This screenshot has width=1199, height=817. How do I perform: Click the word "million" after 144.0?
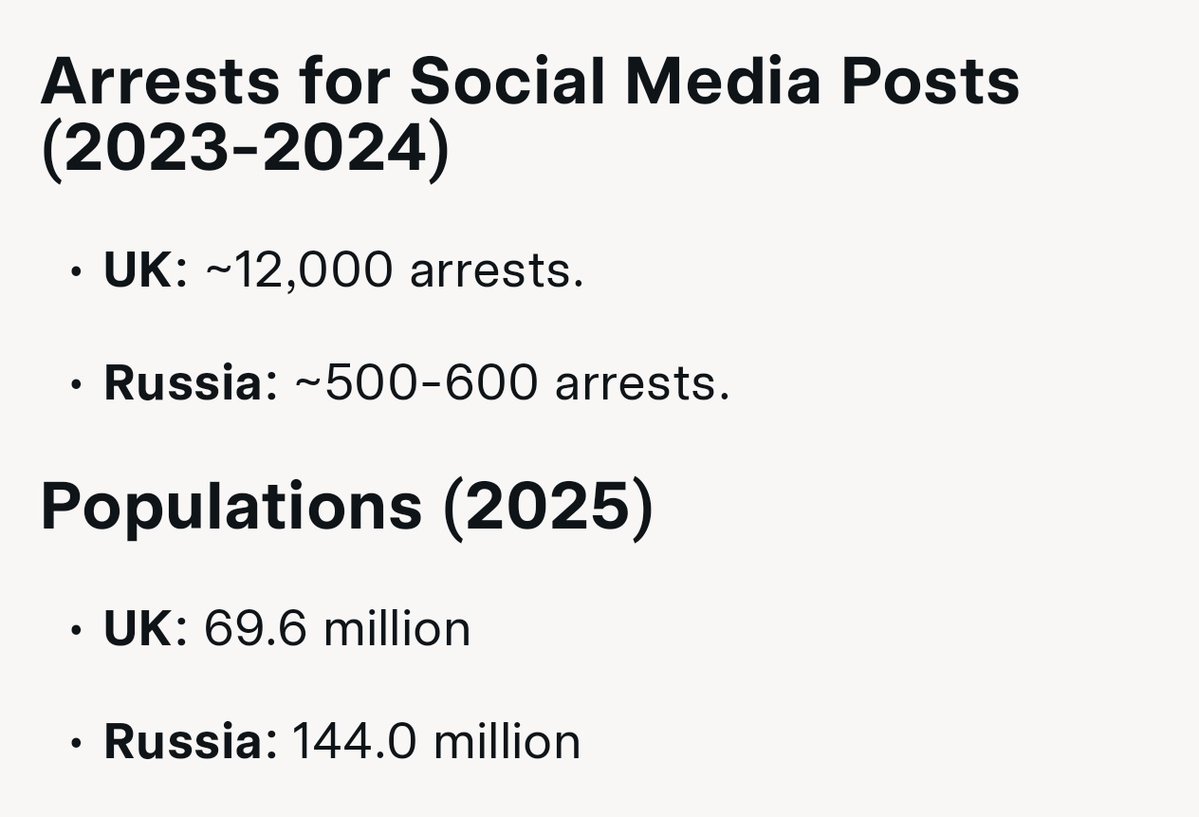tap(507, 742)
